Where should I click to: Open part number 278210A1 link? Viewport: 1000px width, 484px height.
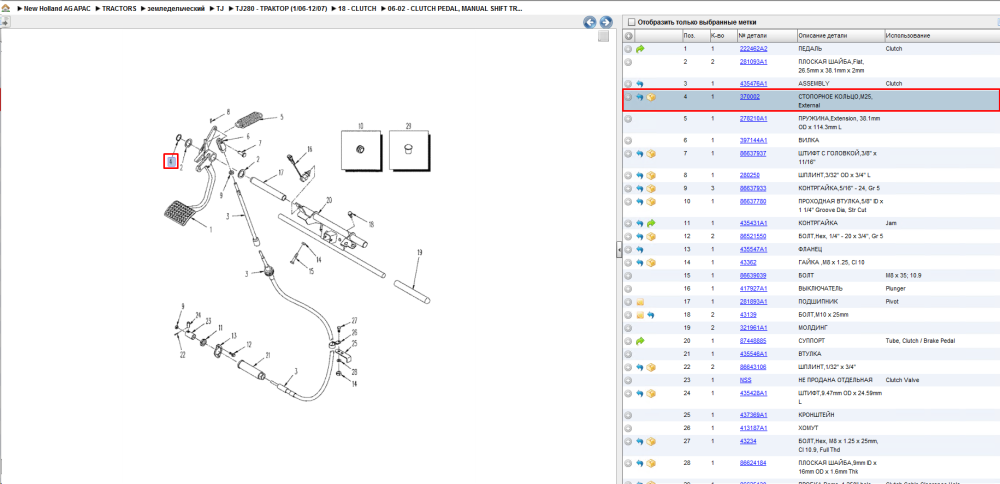(x=753, y=119)
